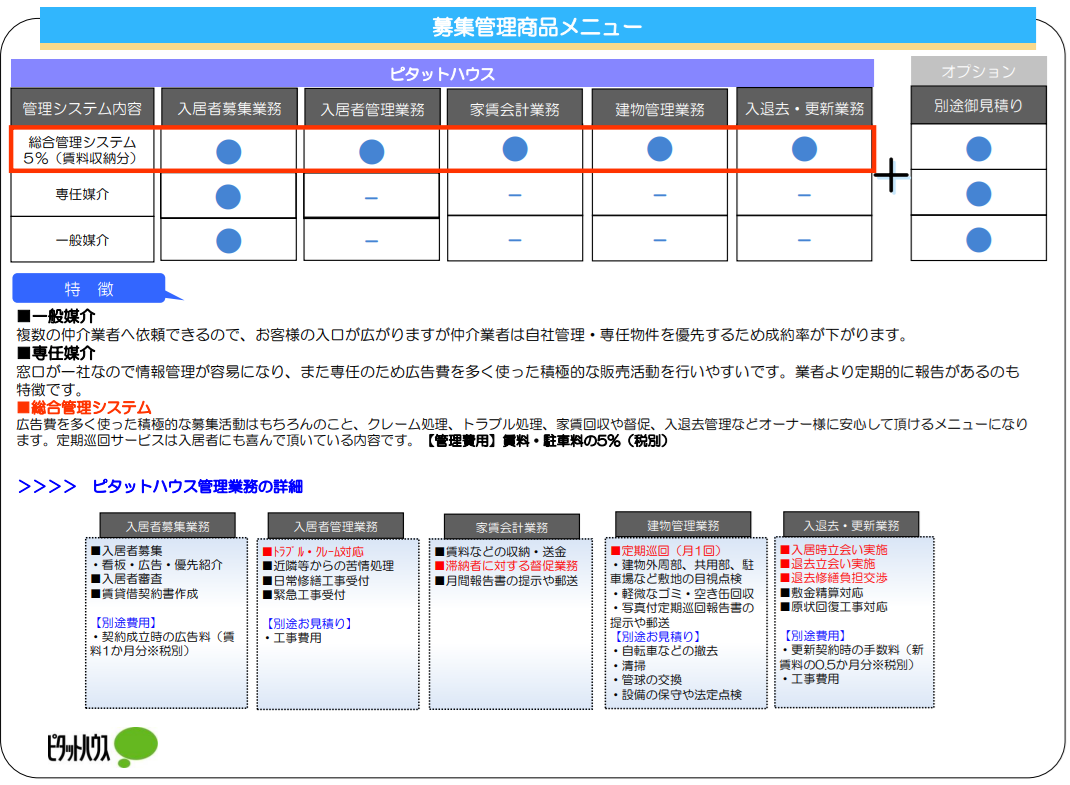This screenshot has width=1070, height=785.
Task: Click the 専任媒介 row label in the table
Action: (x=82, y=195)
